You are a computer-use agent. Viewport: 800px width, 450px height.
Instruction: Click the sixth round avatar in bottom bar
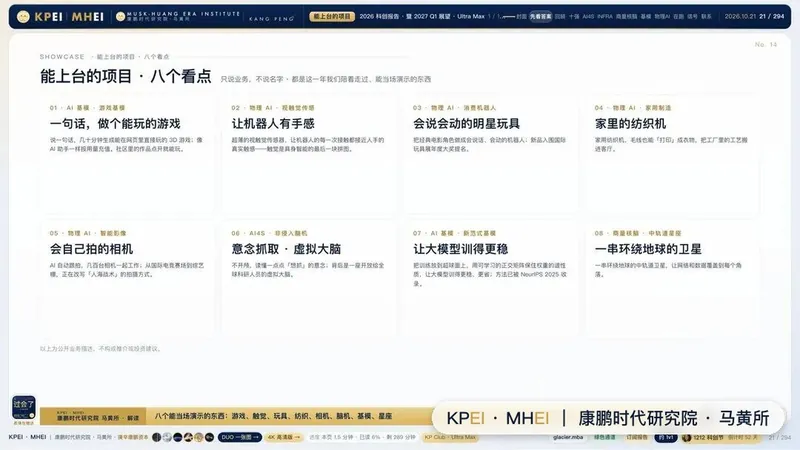tap(209, 437)
